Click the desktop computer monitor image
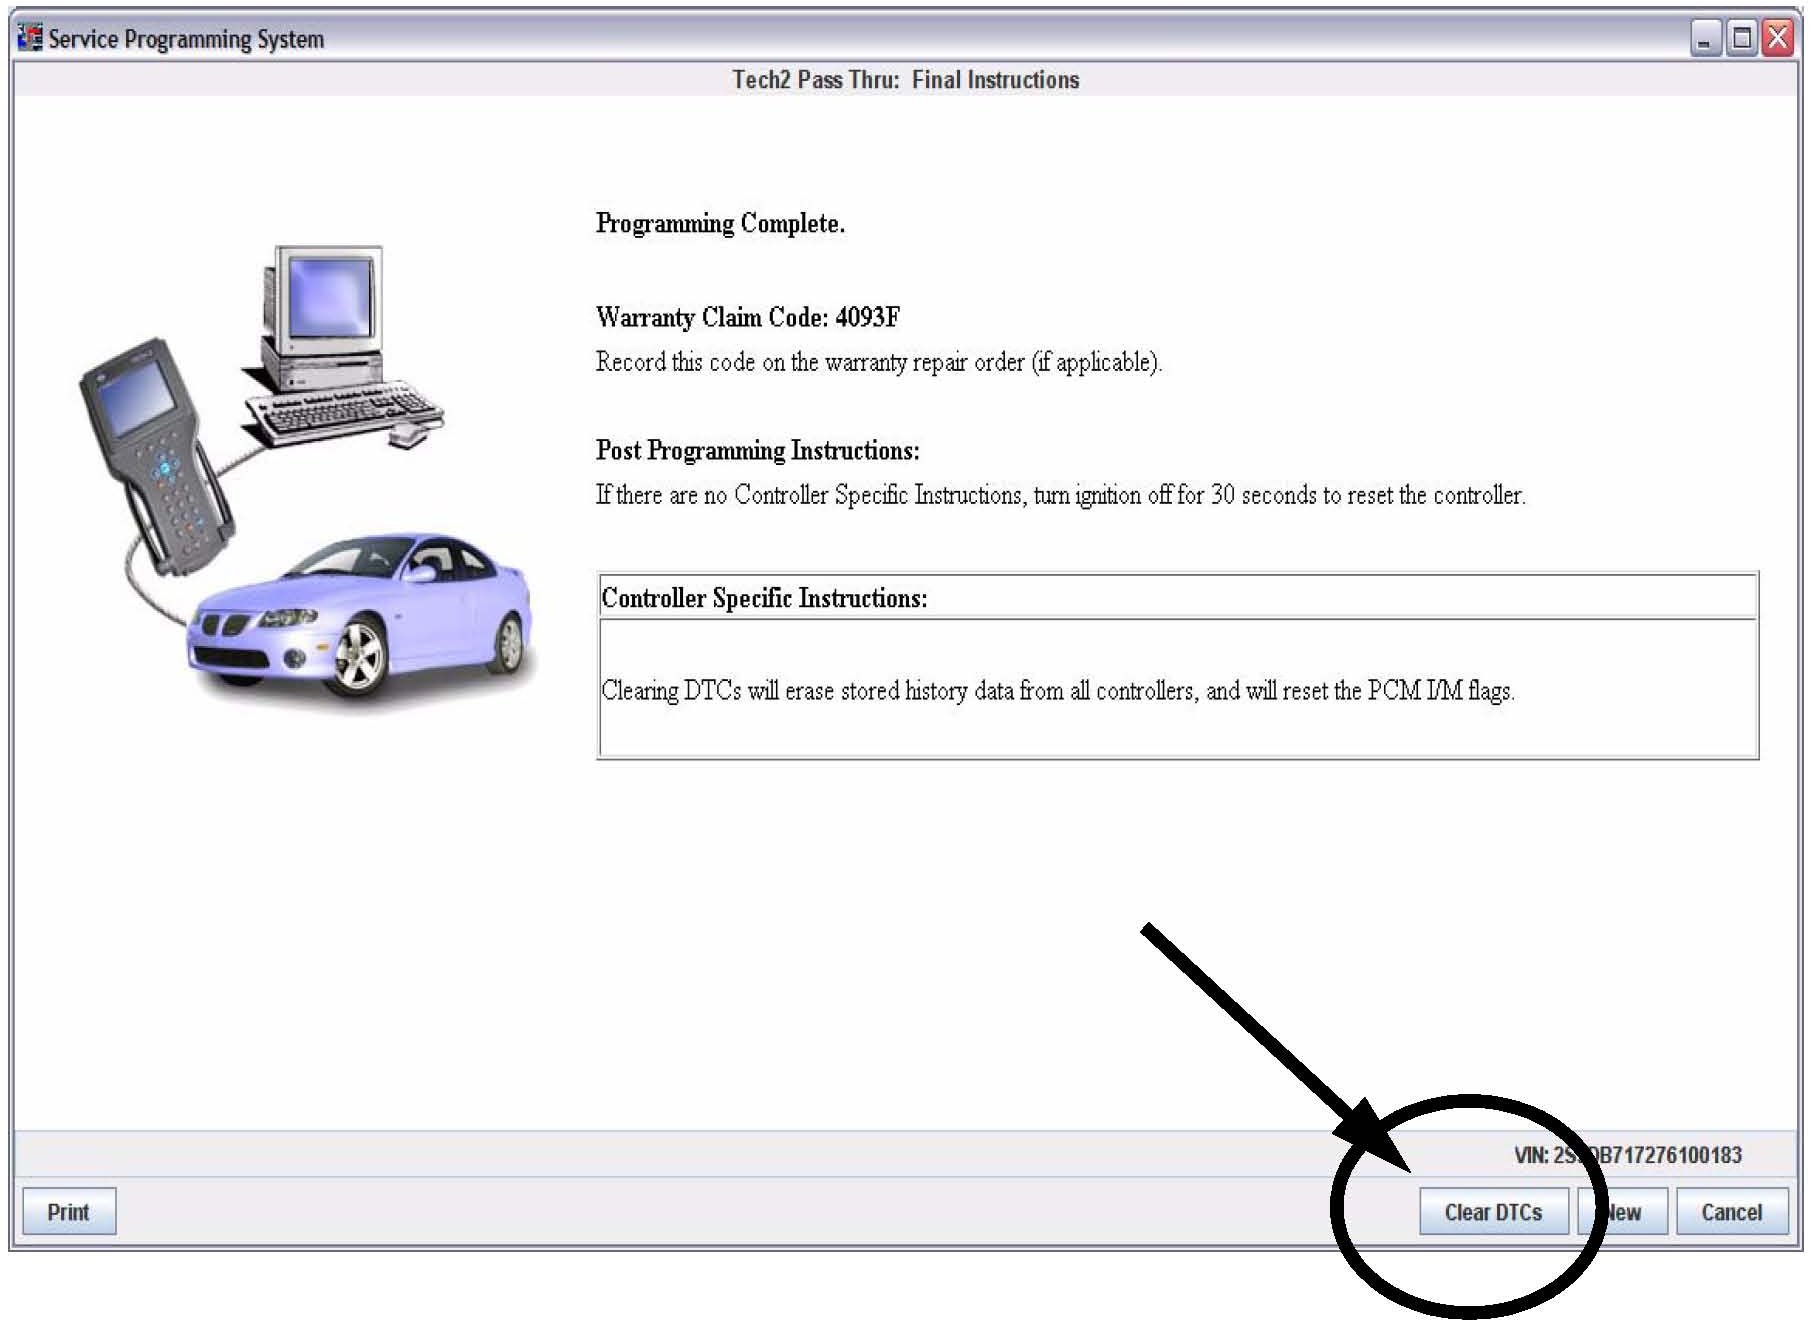 (327, 300)
